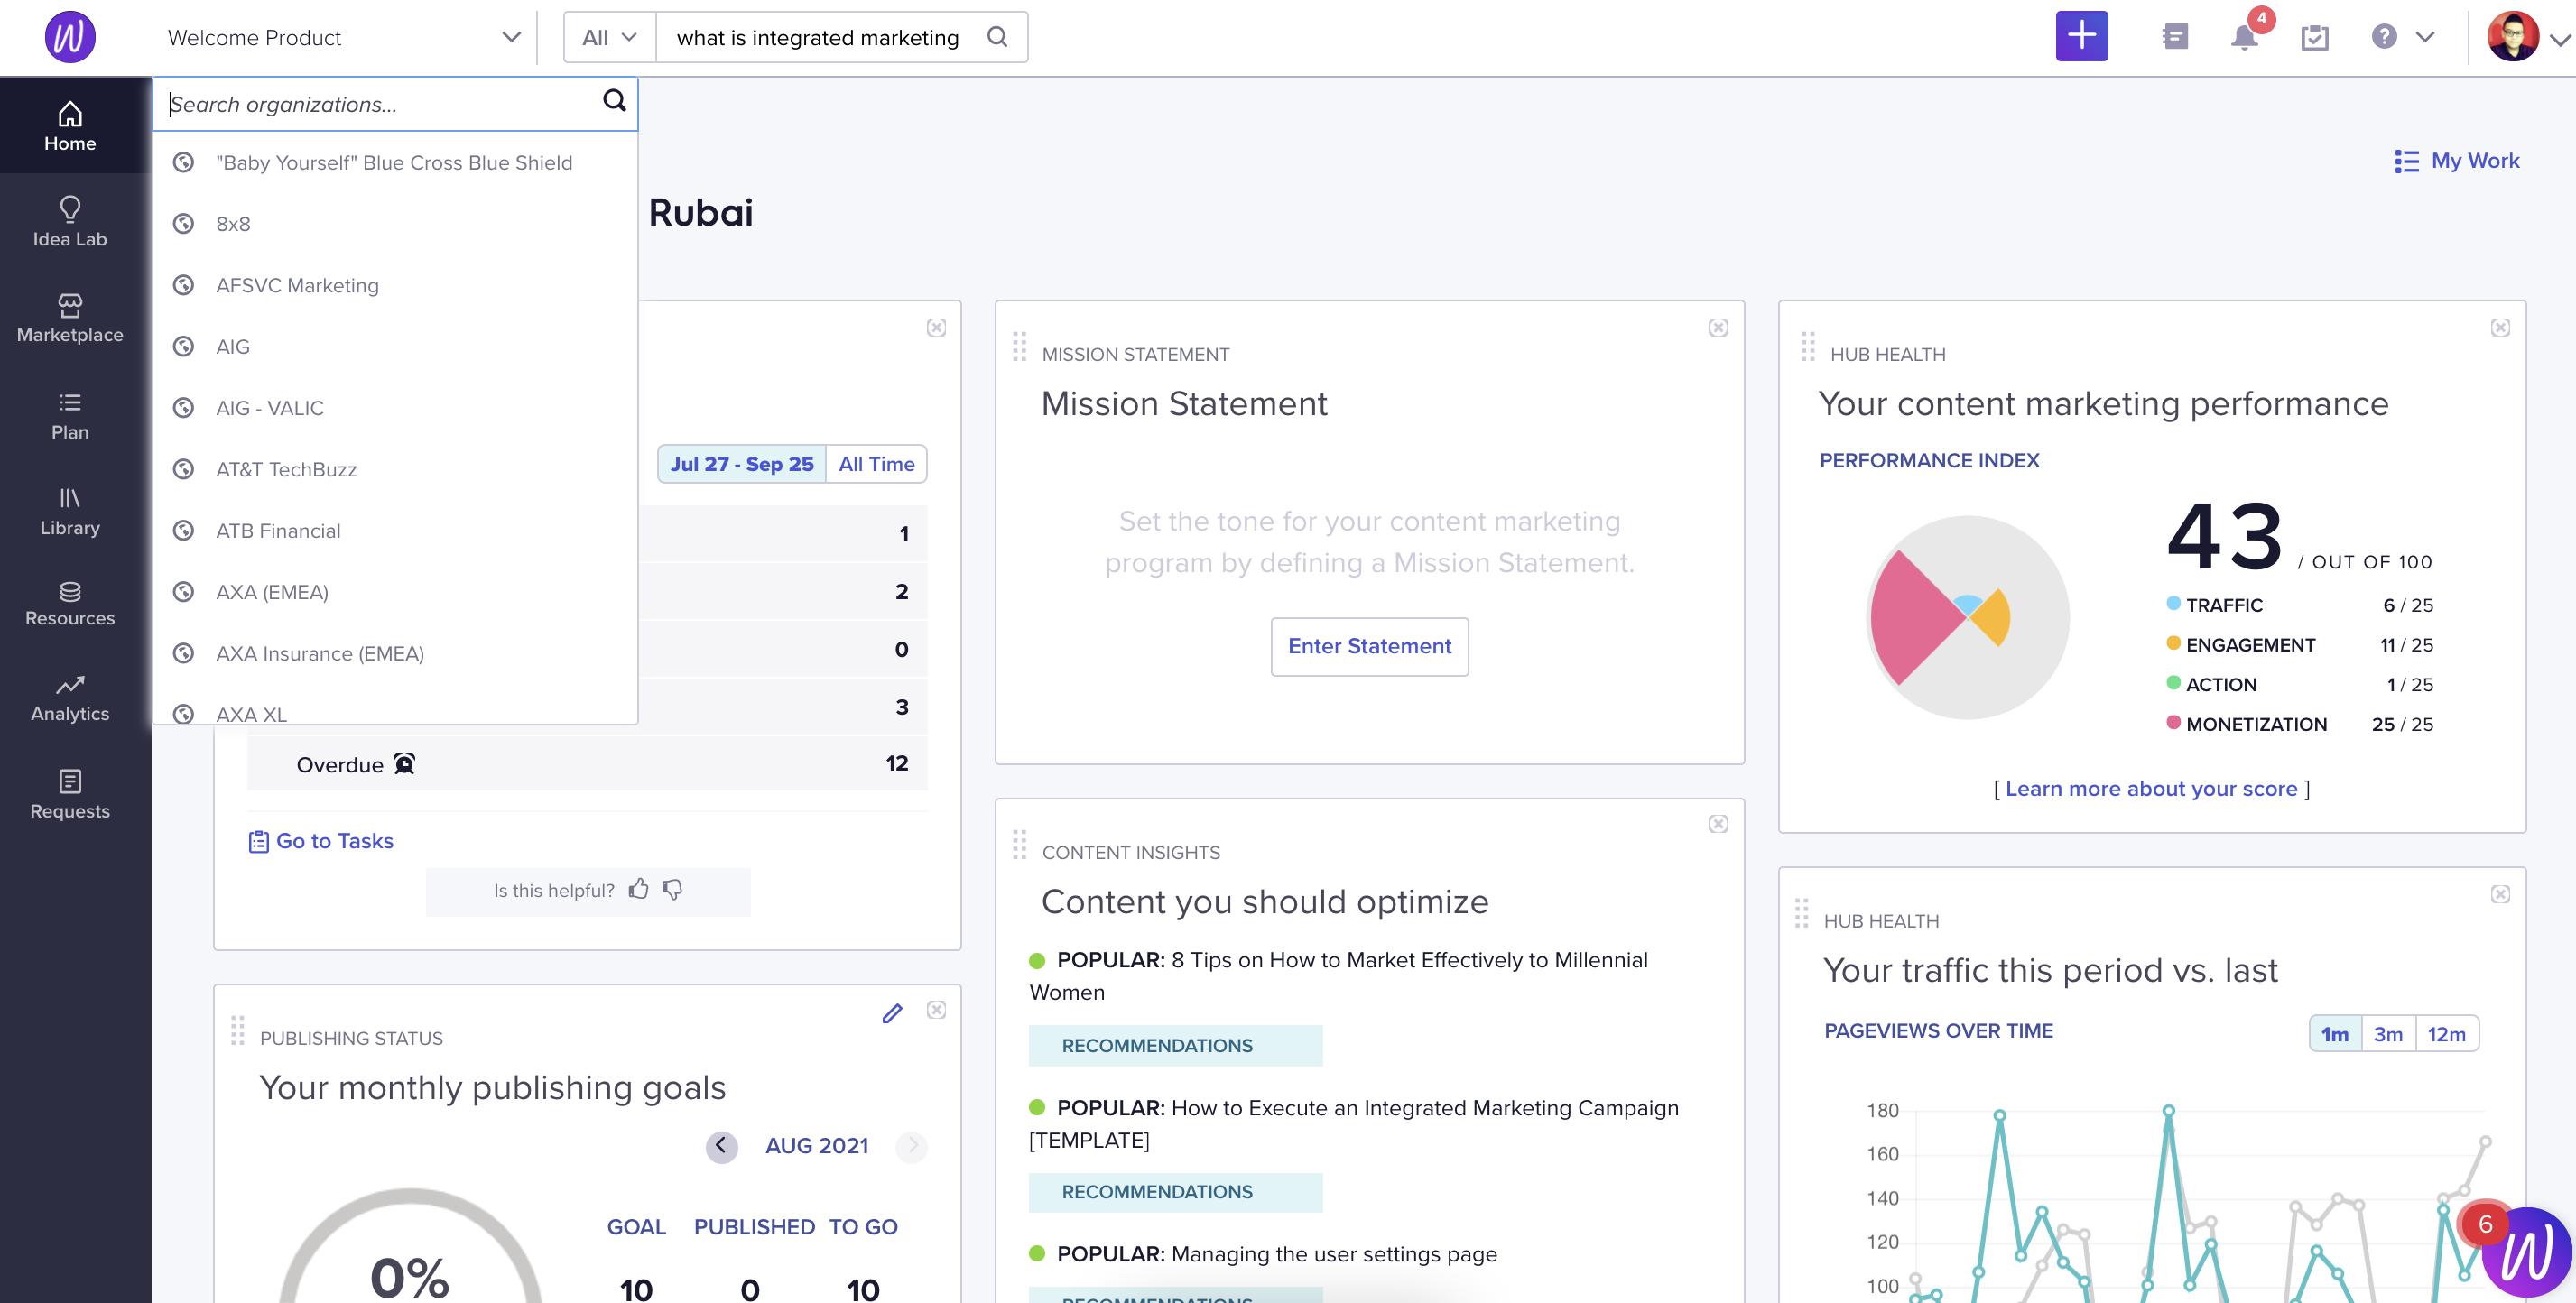Expand the help menu chevron
Screen dimensions: 2576x1303
[x=2425, y=37]
